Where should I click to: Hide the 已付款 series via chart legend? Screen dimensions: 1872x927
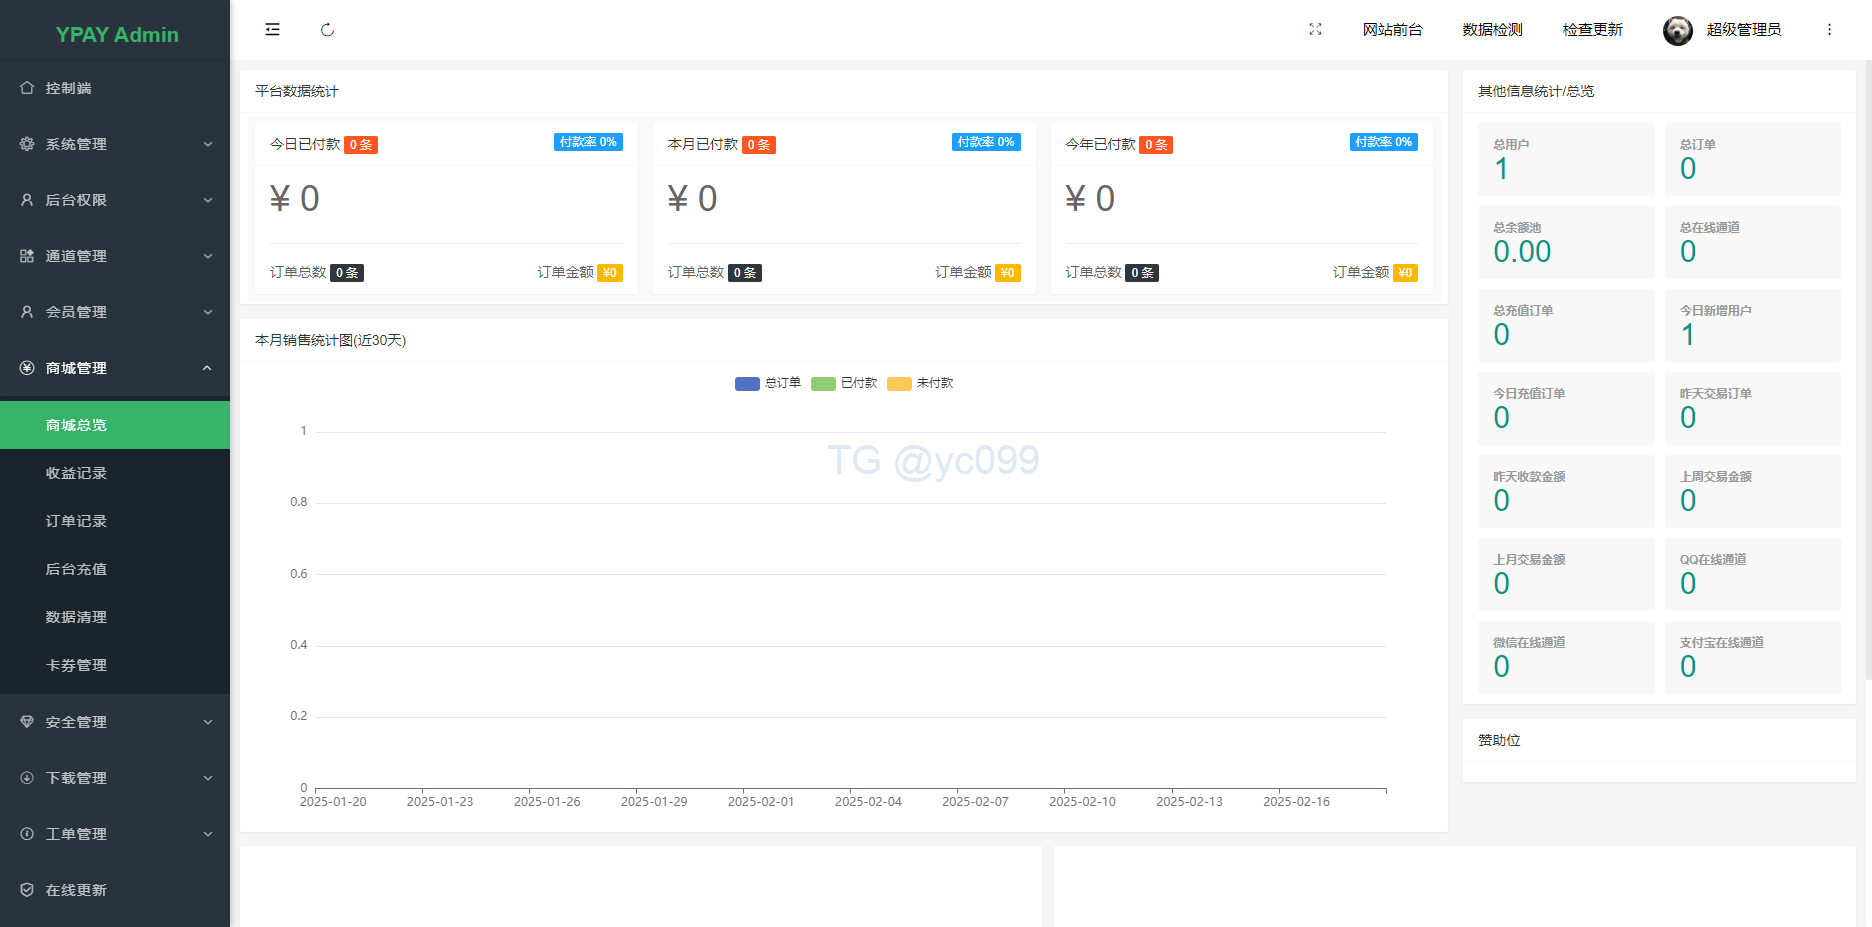[843, 383]
